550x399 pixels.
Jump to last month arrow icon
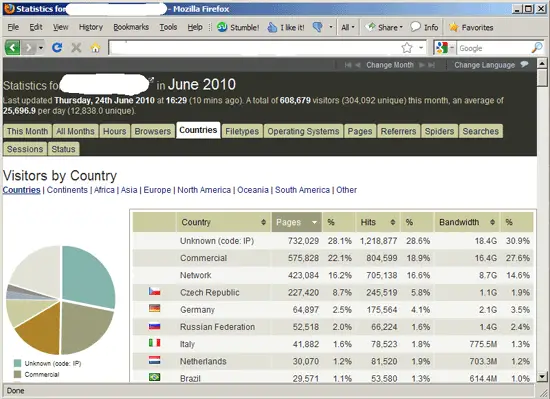(x=431, y=65)
